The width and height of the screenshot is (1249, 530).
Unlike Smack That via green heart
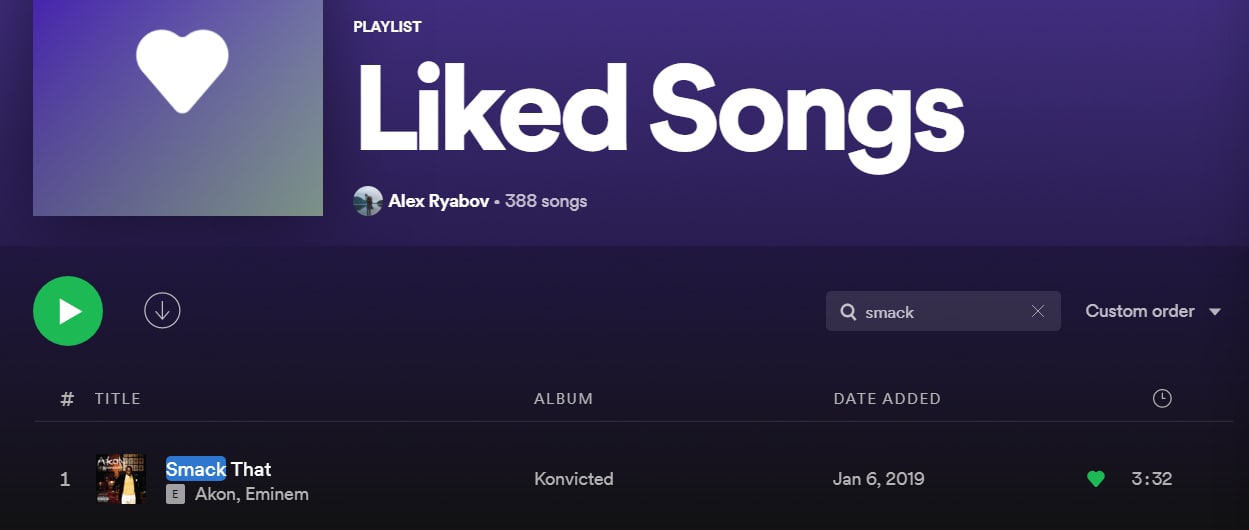click(1096, 479)
